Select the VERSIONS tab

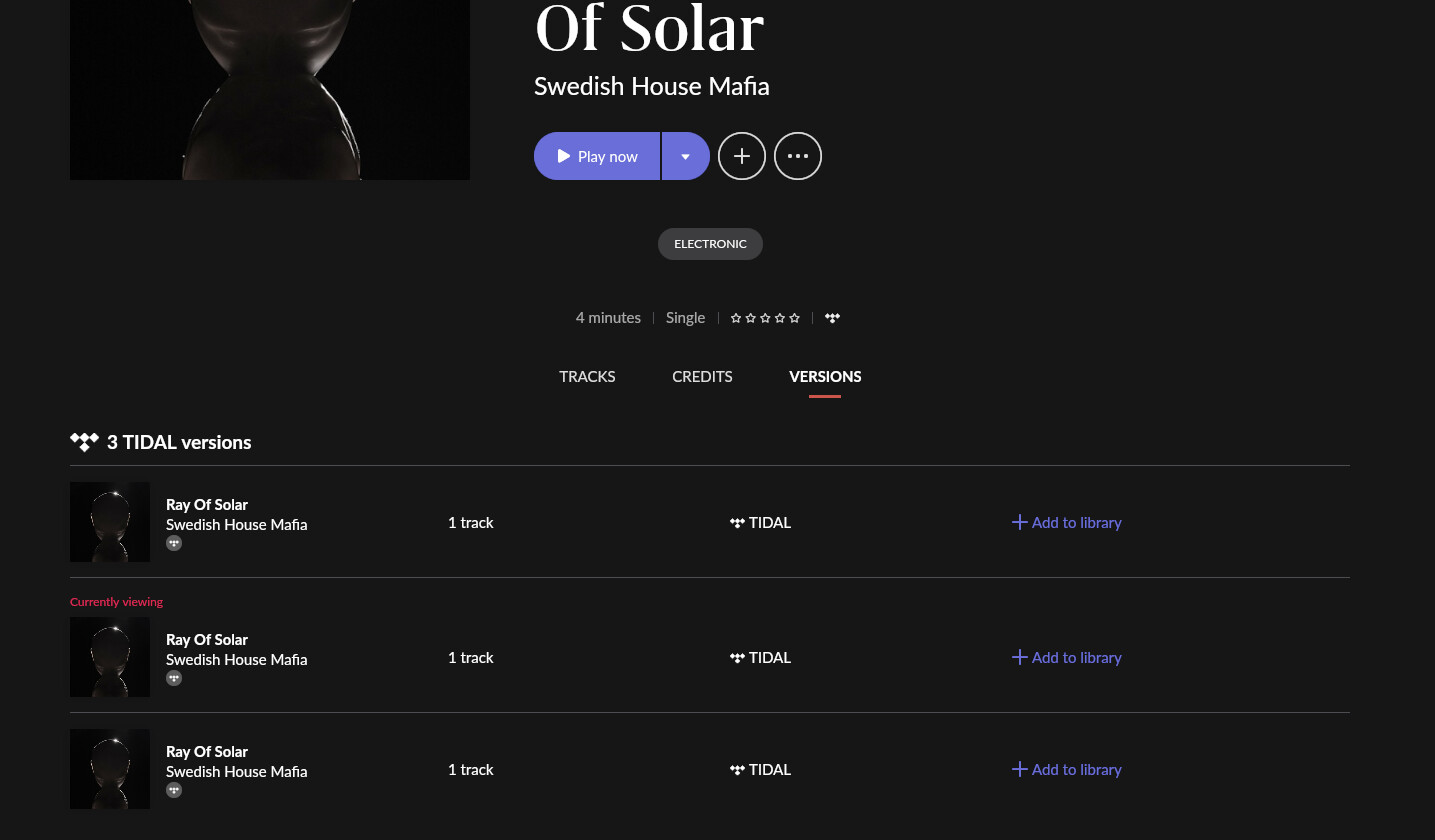click(825, 377)
